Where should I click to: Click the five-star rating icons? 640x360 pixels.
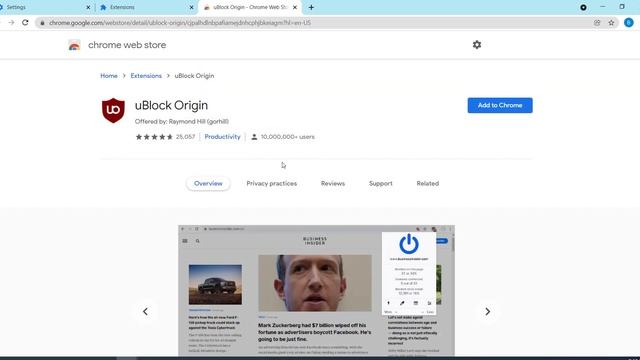pos(154,137)
